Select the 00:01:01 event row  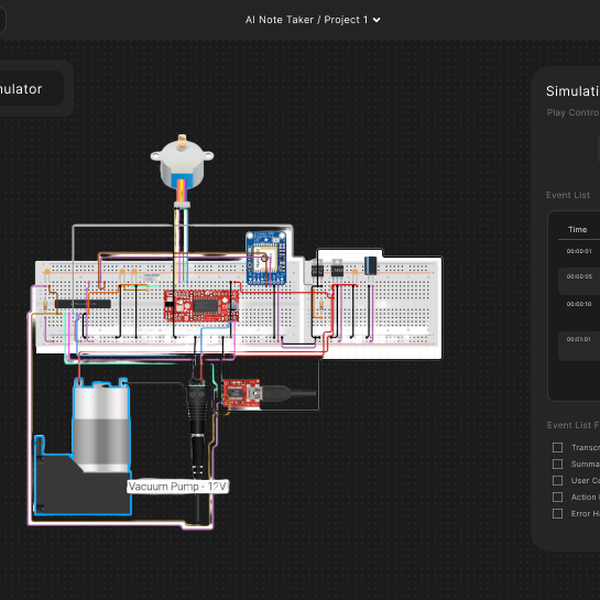[579, 346]
